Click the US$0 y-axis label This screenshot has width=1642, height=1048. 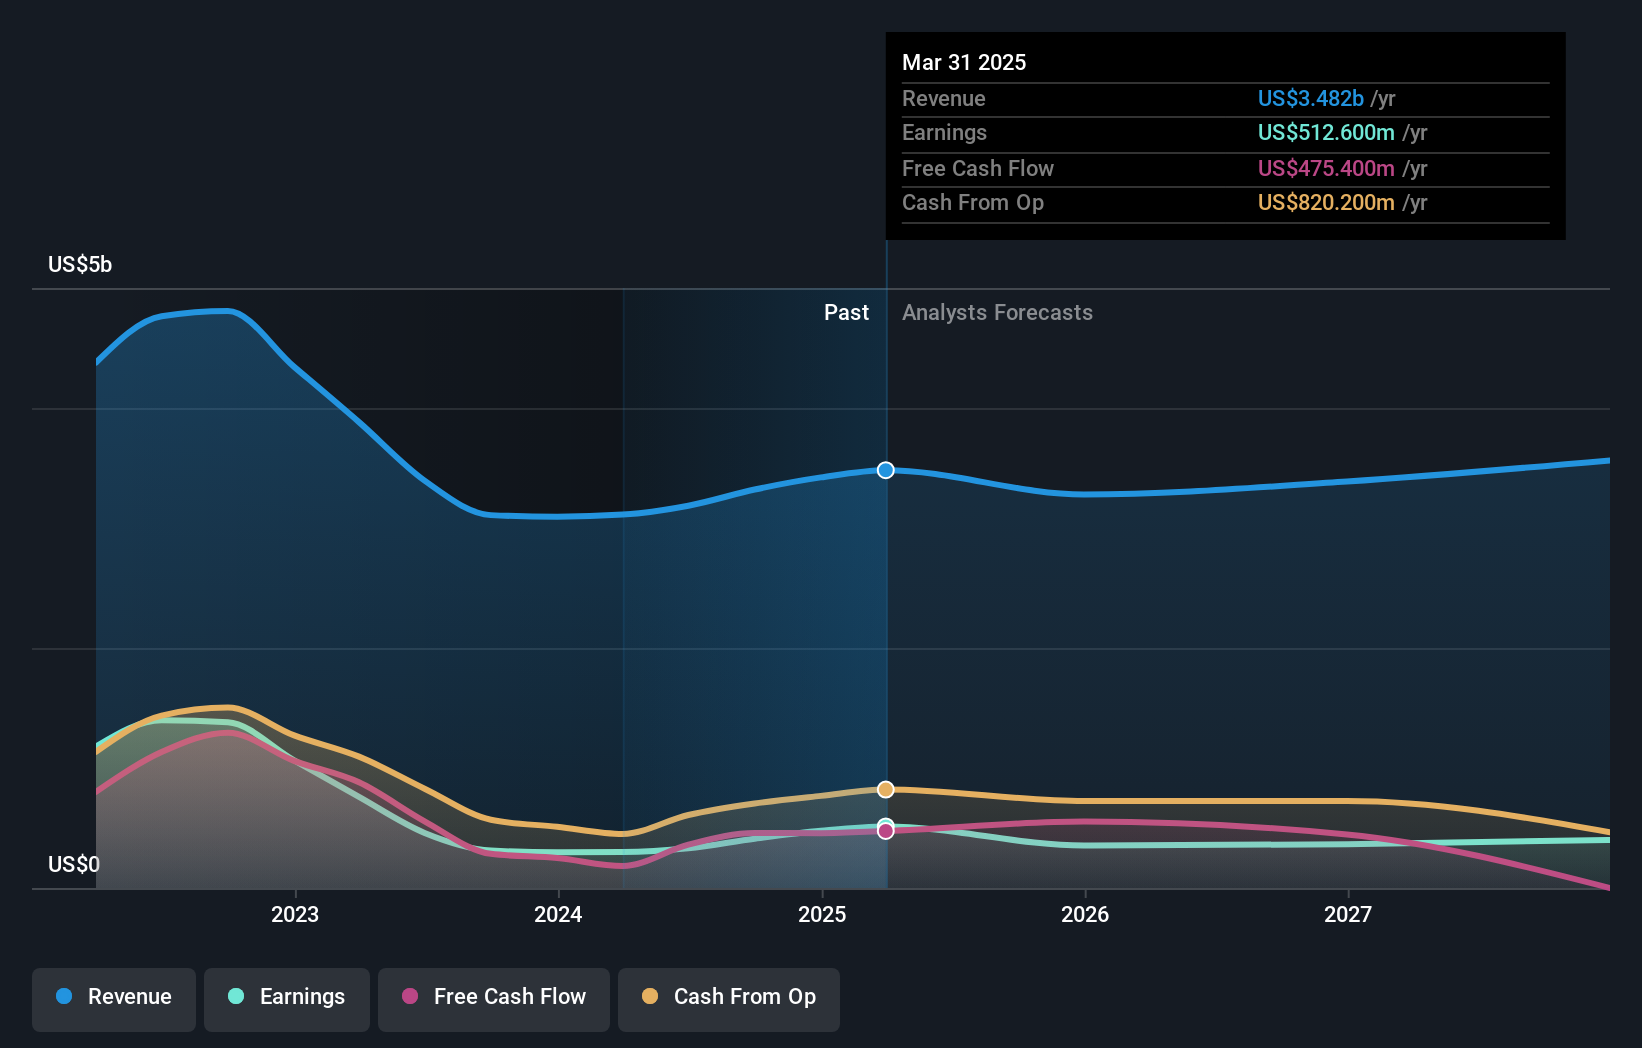[74, 864]
